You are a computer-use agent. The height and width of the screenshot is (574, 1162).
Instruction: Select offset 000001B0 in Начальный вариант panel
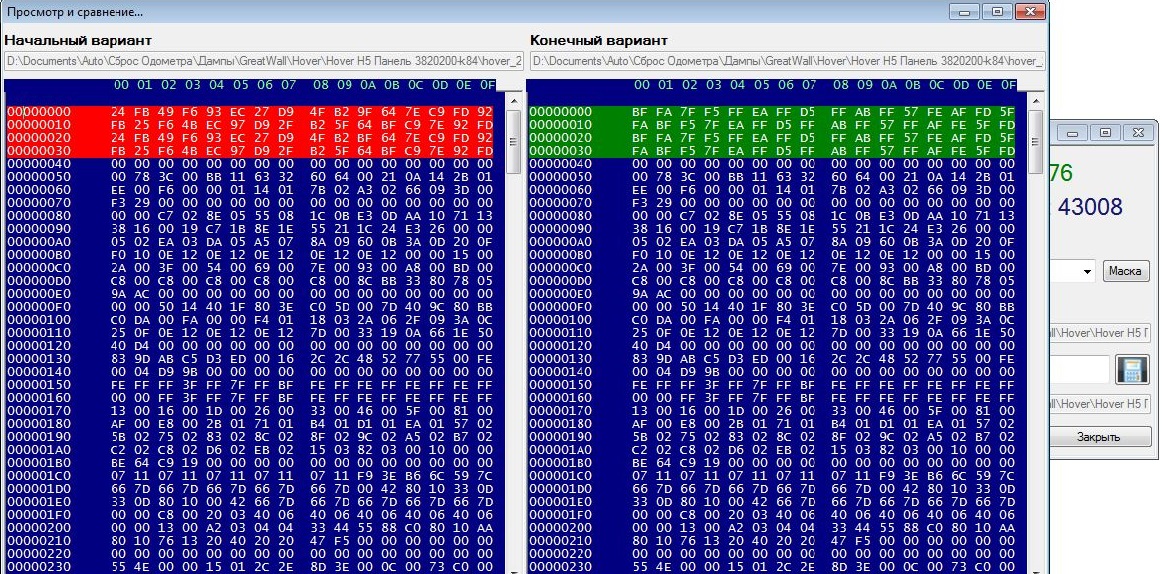40,462
